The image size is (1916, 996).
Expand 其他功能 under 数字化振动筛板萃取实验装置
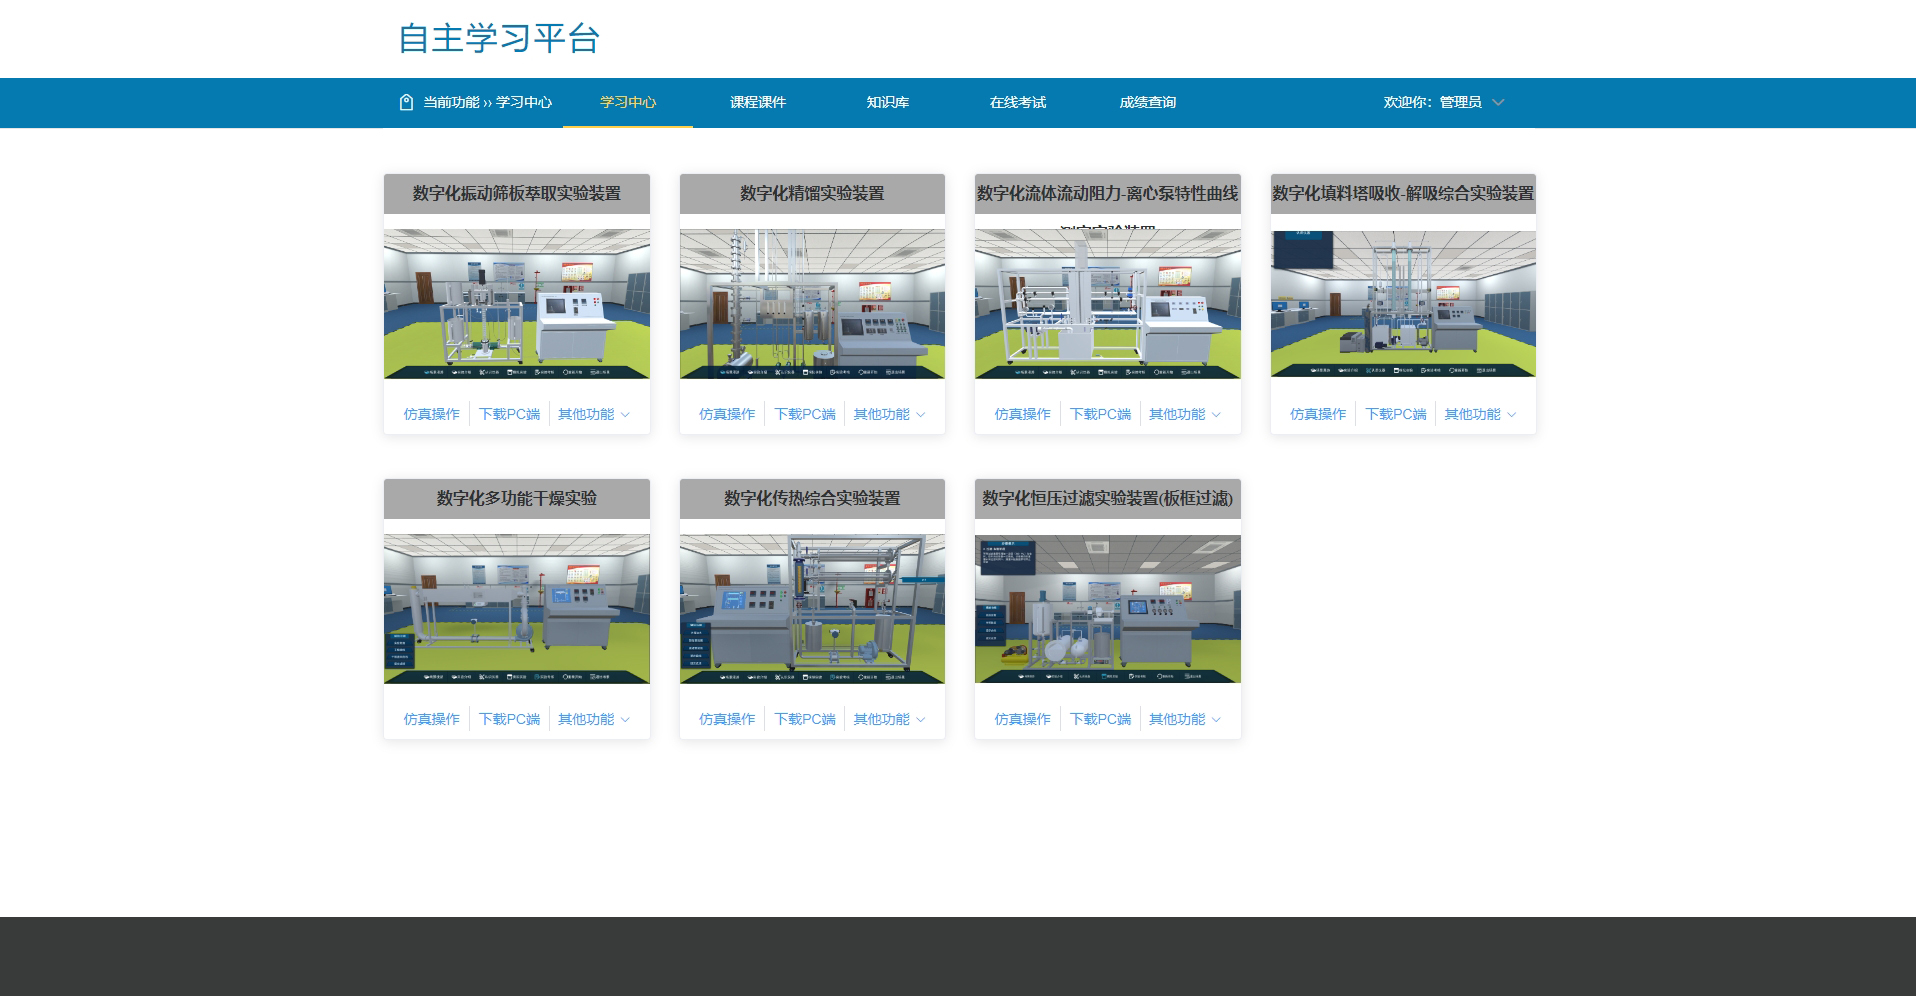click(x=593, y=414)
